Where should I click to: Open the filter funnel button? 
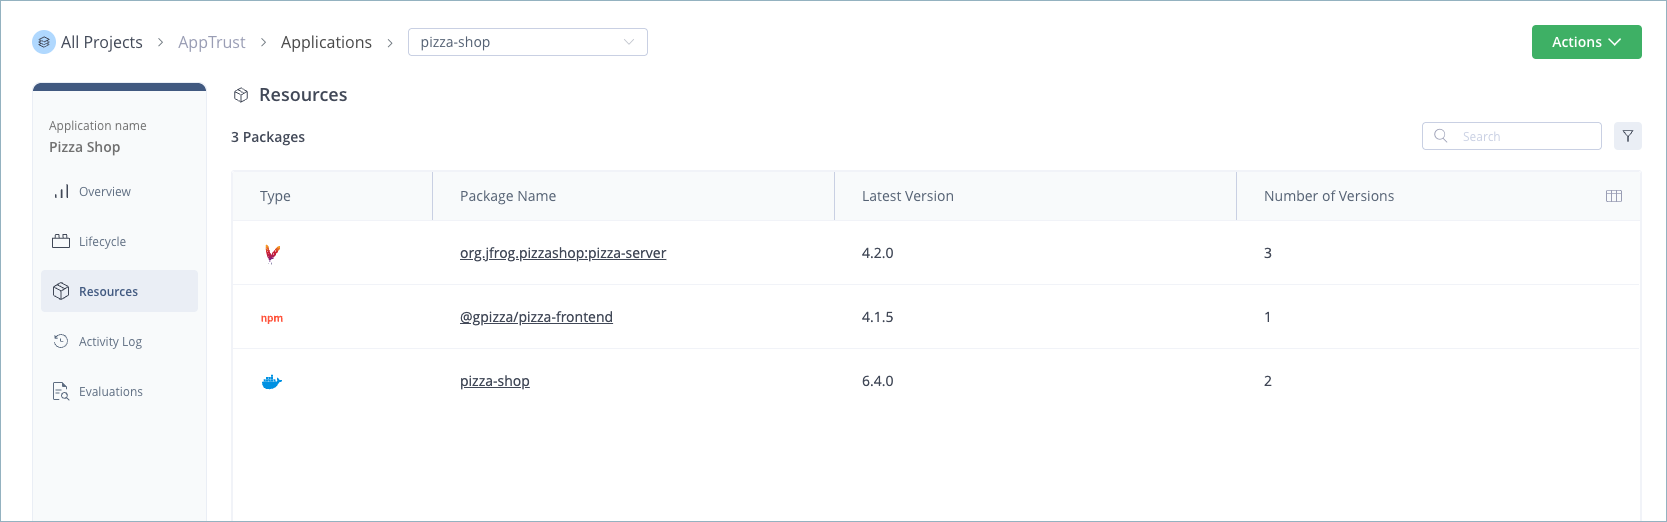(1628, 136)
